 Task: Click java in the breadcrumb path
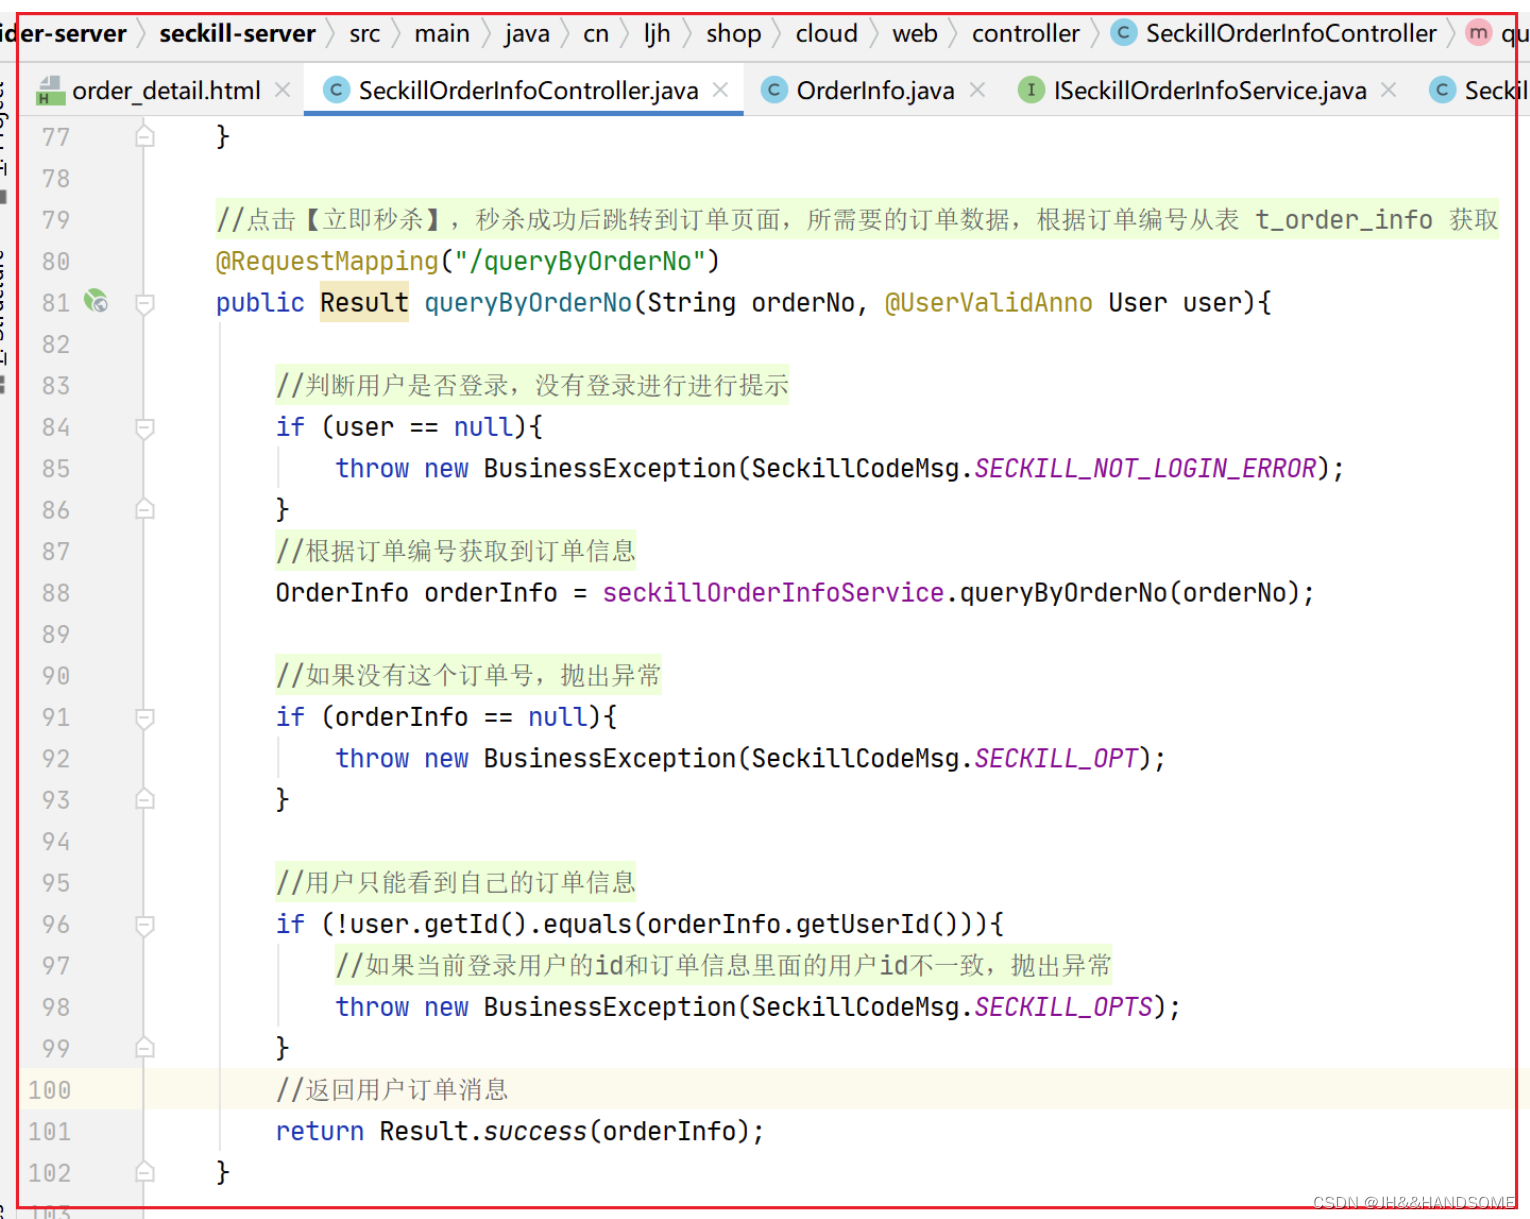(527, 34)
